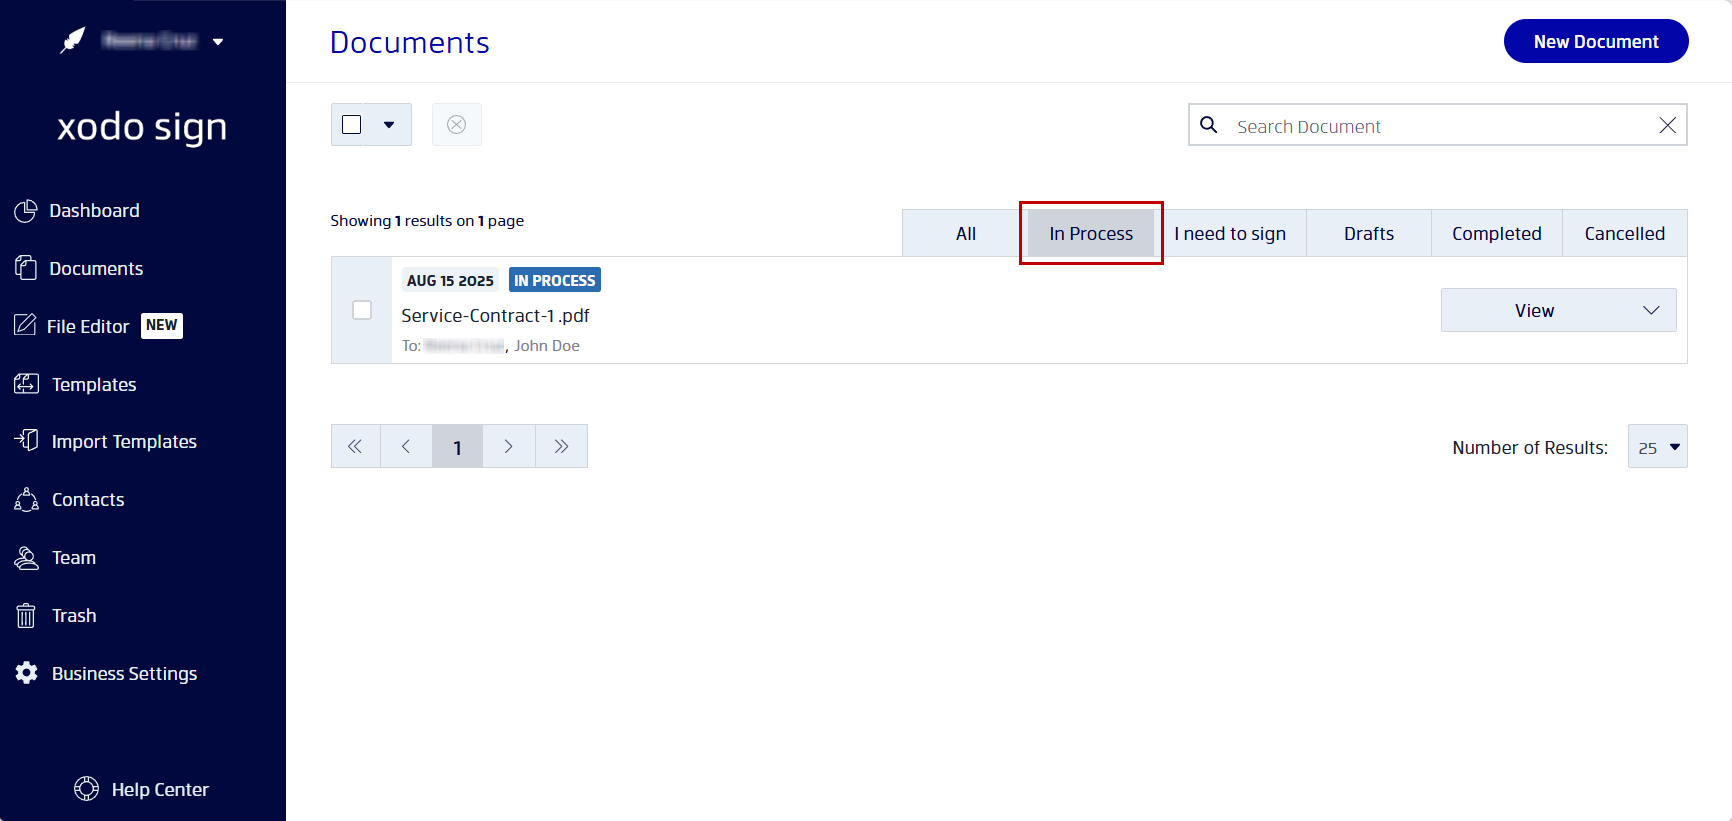Focus the Search Document field

1438,126
